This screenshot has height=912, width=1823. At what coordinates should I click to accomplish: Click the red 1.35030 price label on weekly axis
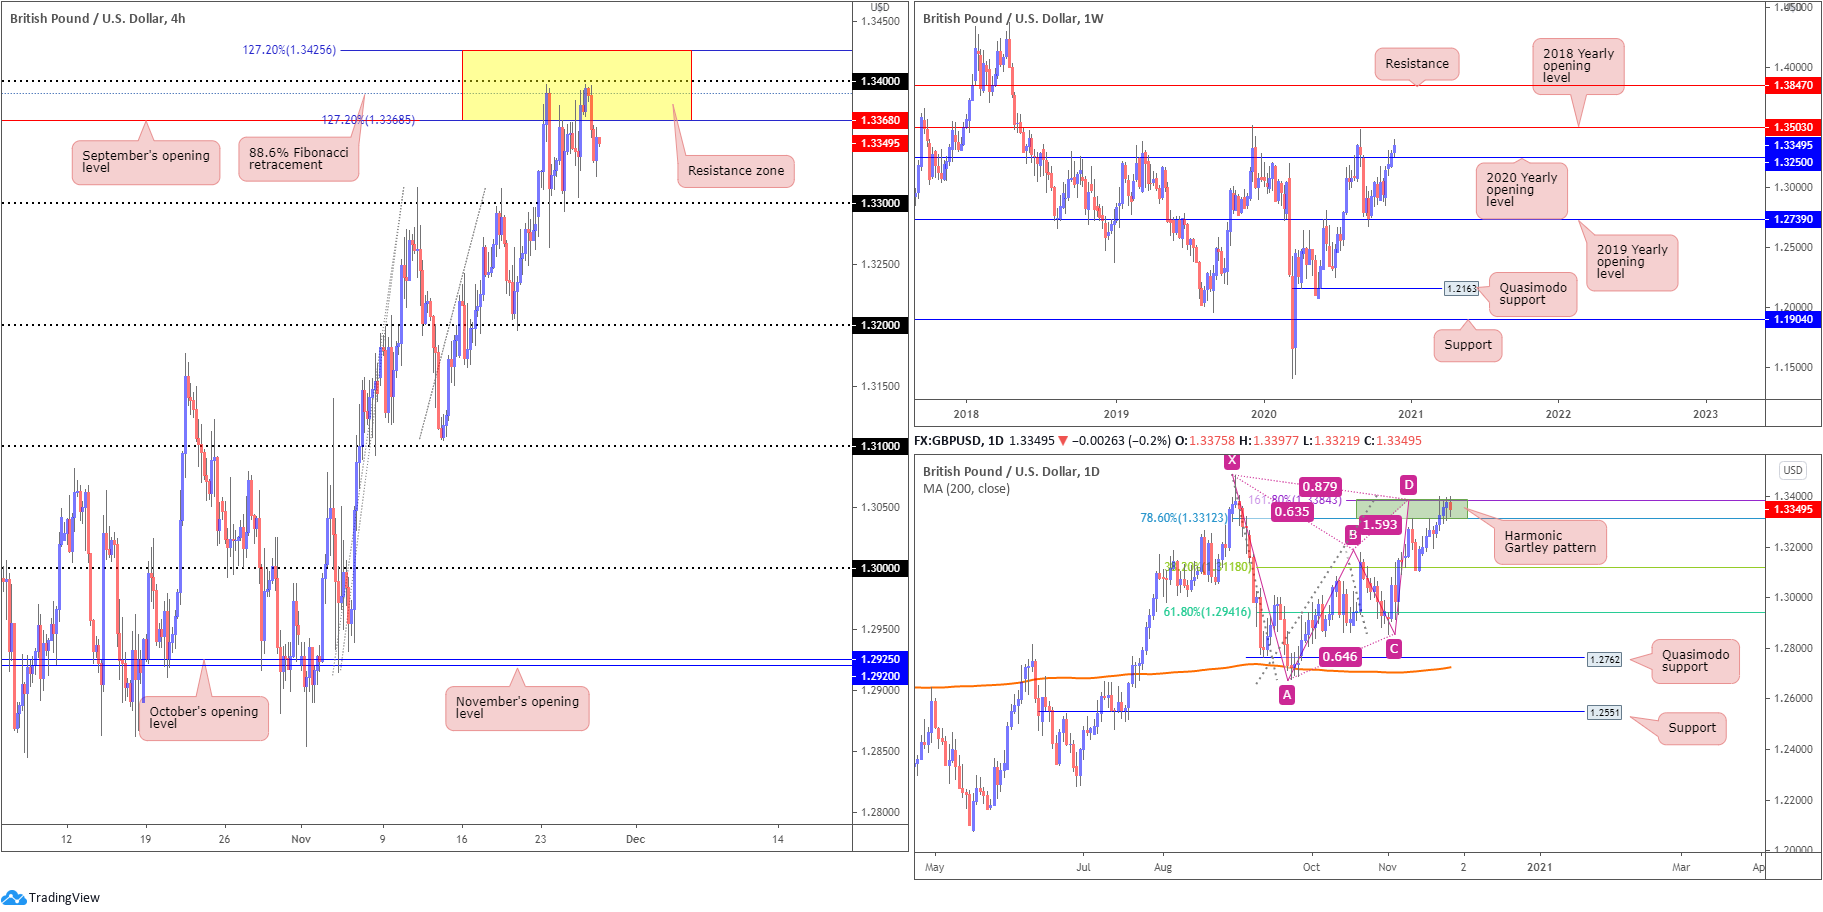[1793, 128]
